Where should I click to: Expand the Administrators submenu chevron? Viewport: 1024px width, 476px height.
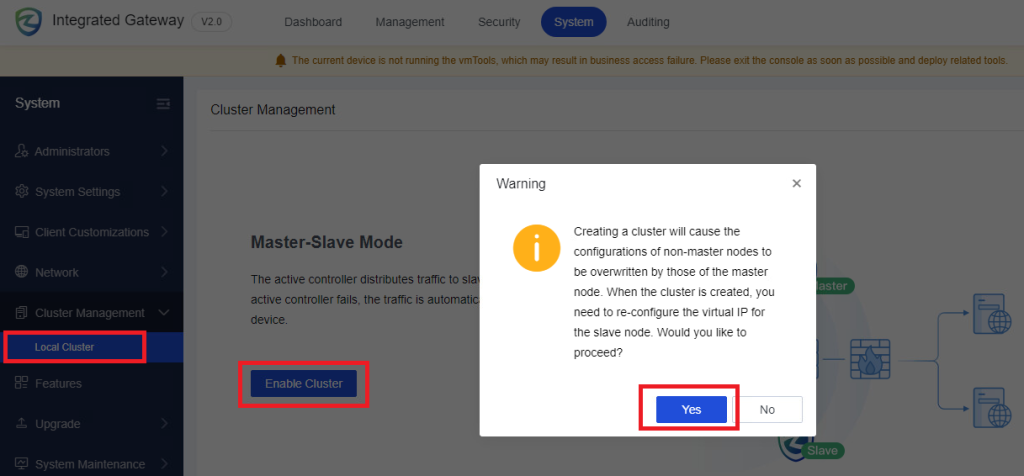164,152
